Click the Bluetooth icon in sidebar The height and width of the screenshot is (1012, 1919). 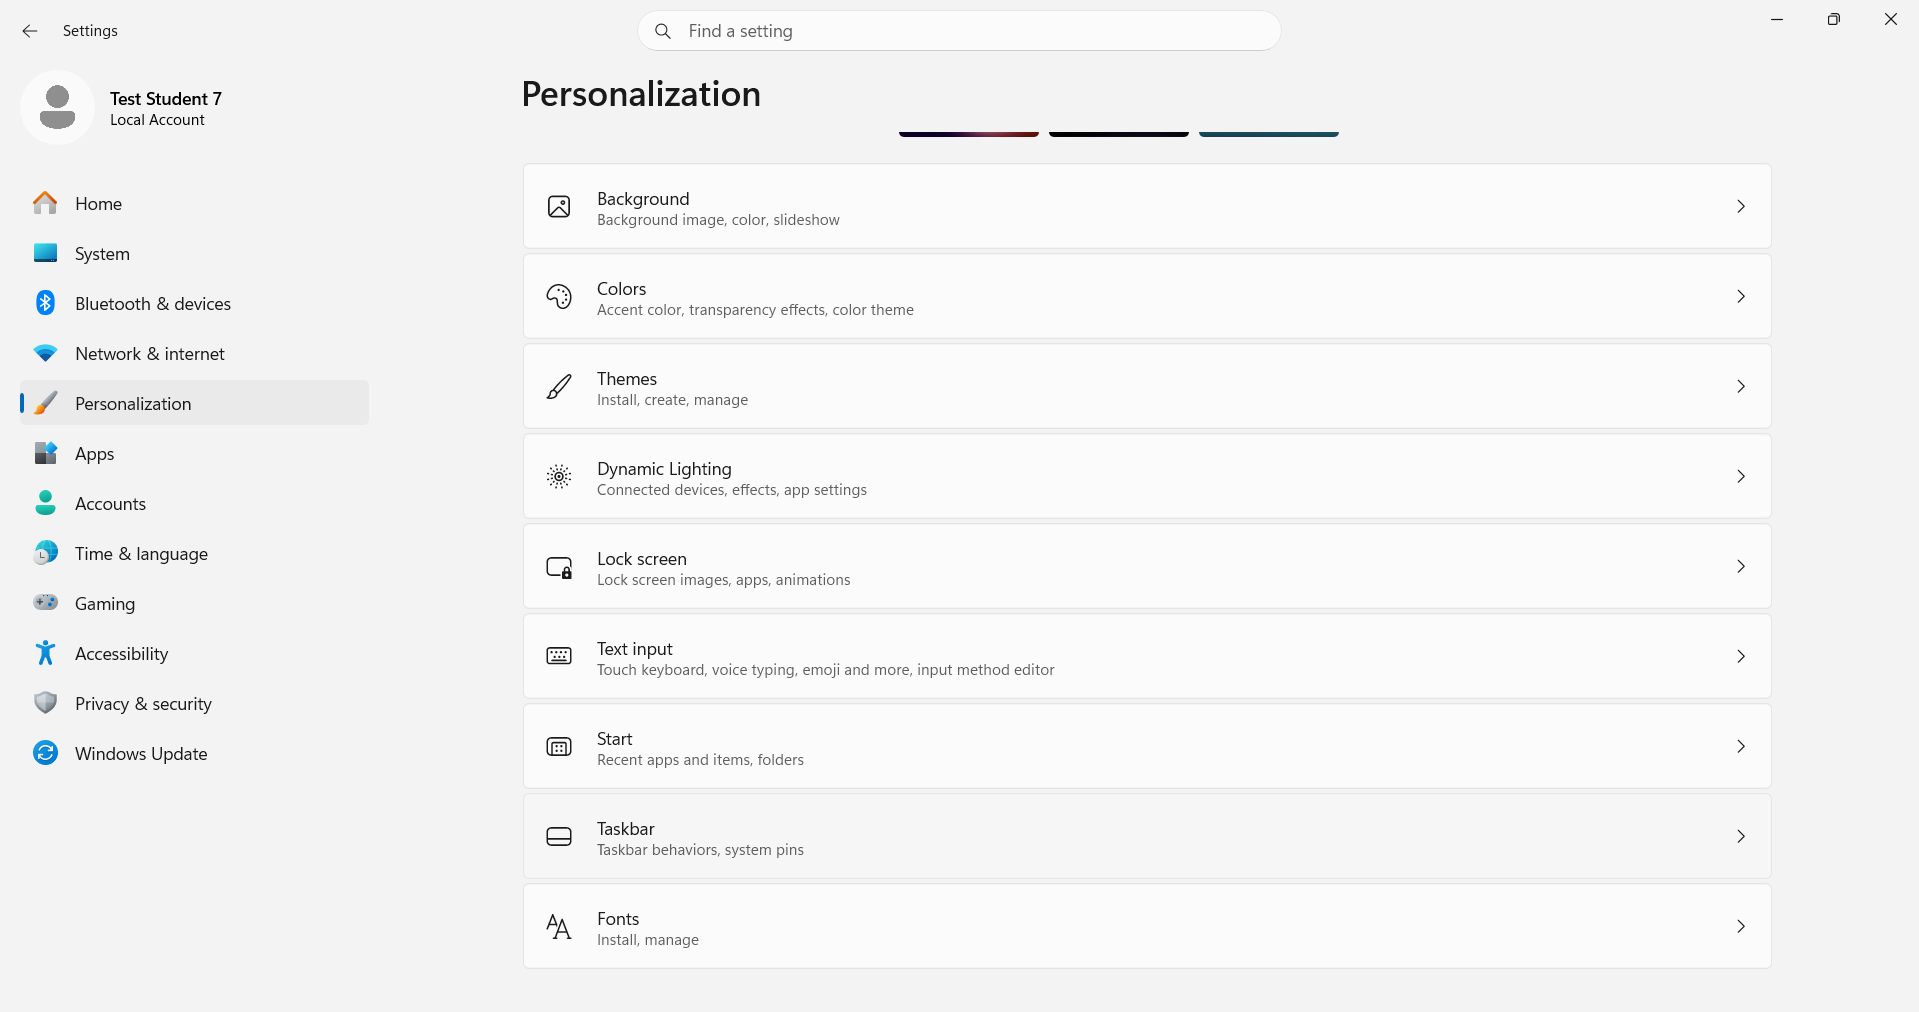pos(45,303)
